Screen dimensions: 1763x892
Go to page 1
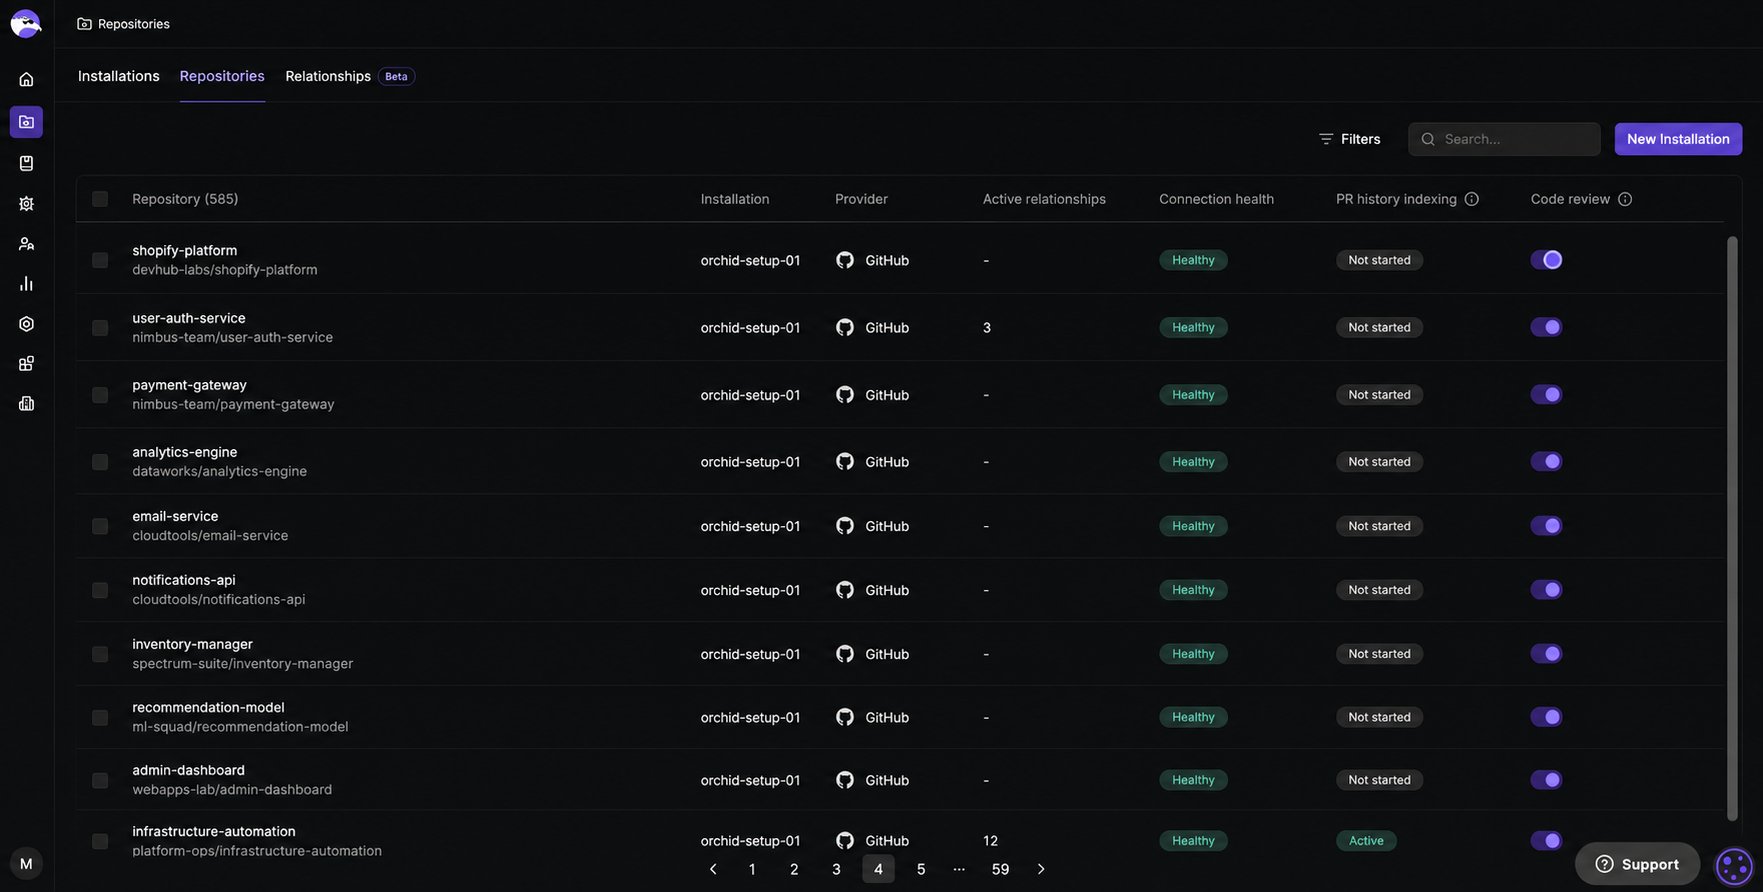pos(752,869)
